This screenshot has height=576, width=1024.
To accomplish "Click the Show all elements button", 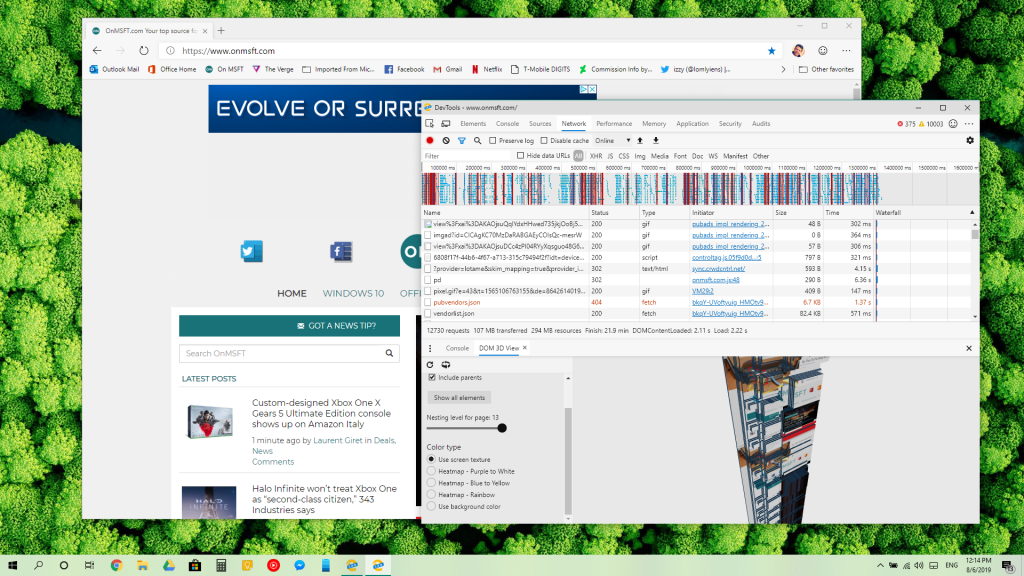I will [459, 398].
